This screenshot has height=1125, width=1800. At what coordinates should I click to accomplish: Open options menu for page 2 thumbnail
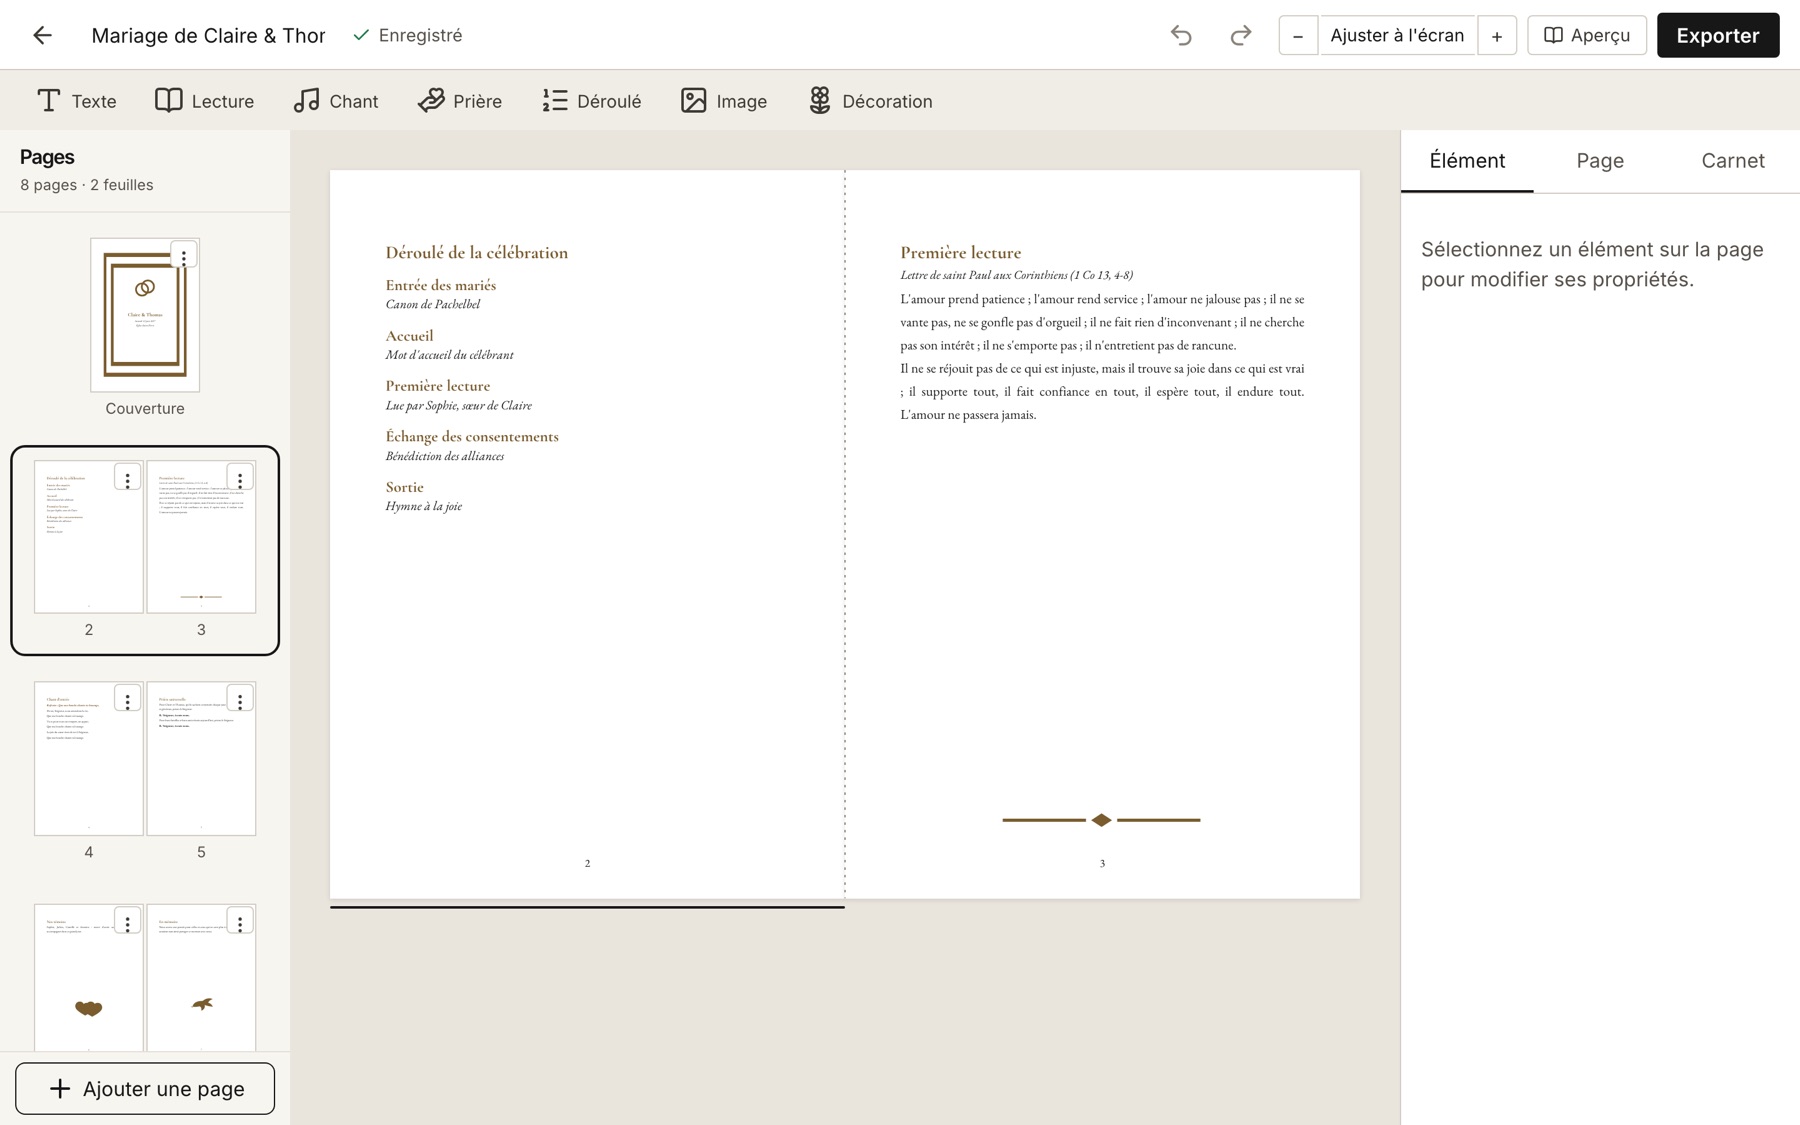127,479
